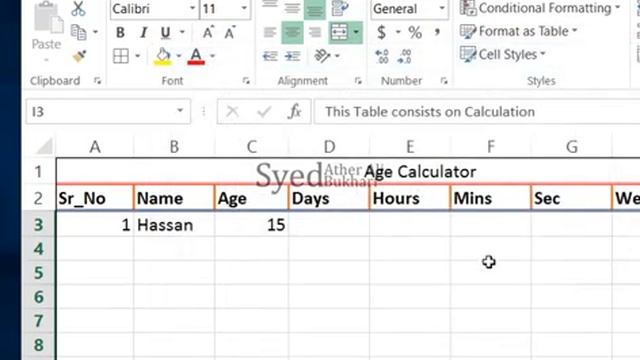Open the Clipboard dialog launcher
Viewport: 640px width, 360px height.
click(x=98, y=81)
